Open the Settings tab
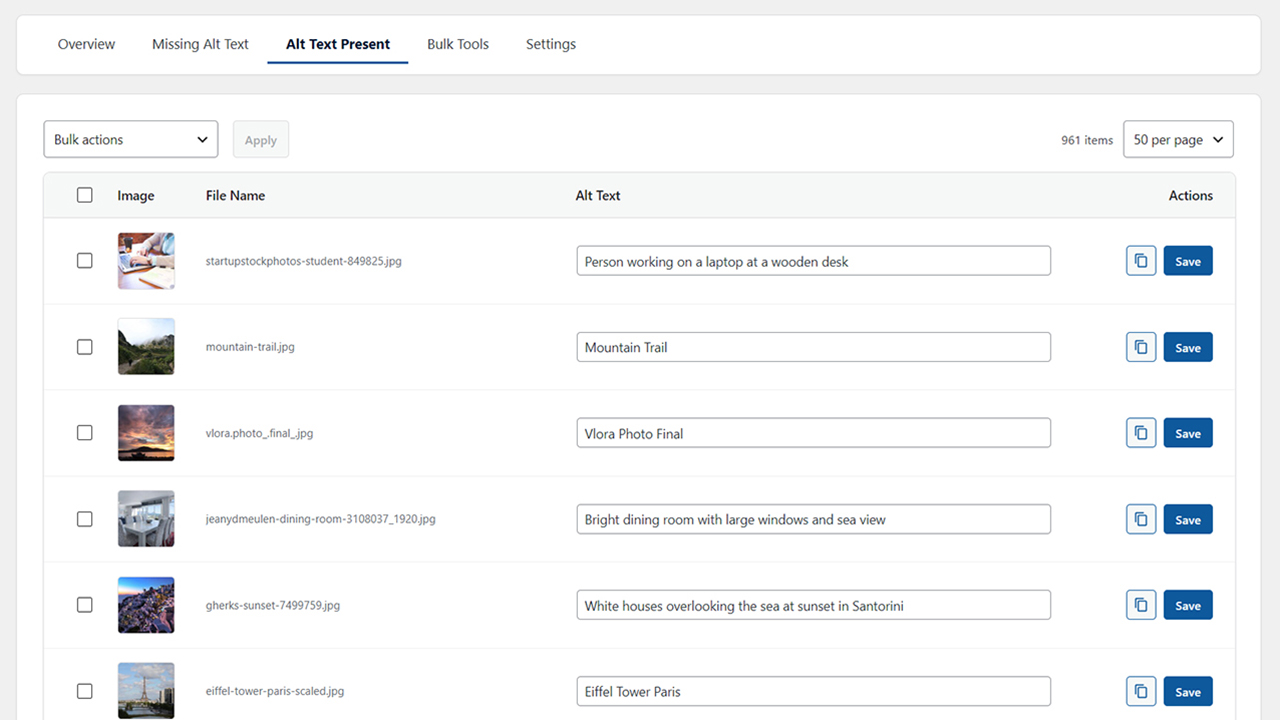 [x=551, y=44]
